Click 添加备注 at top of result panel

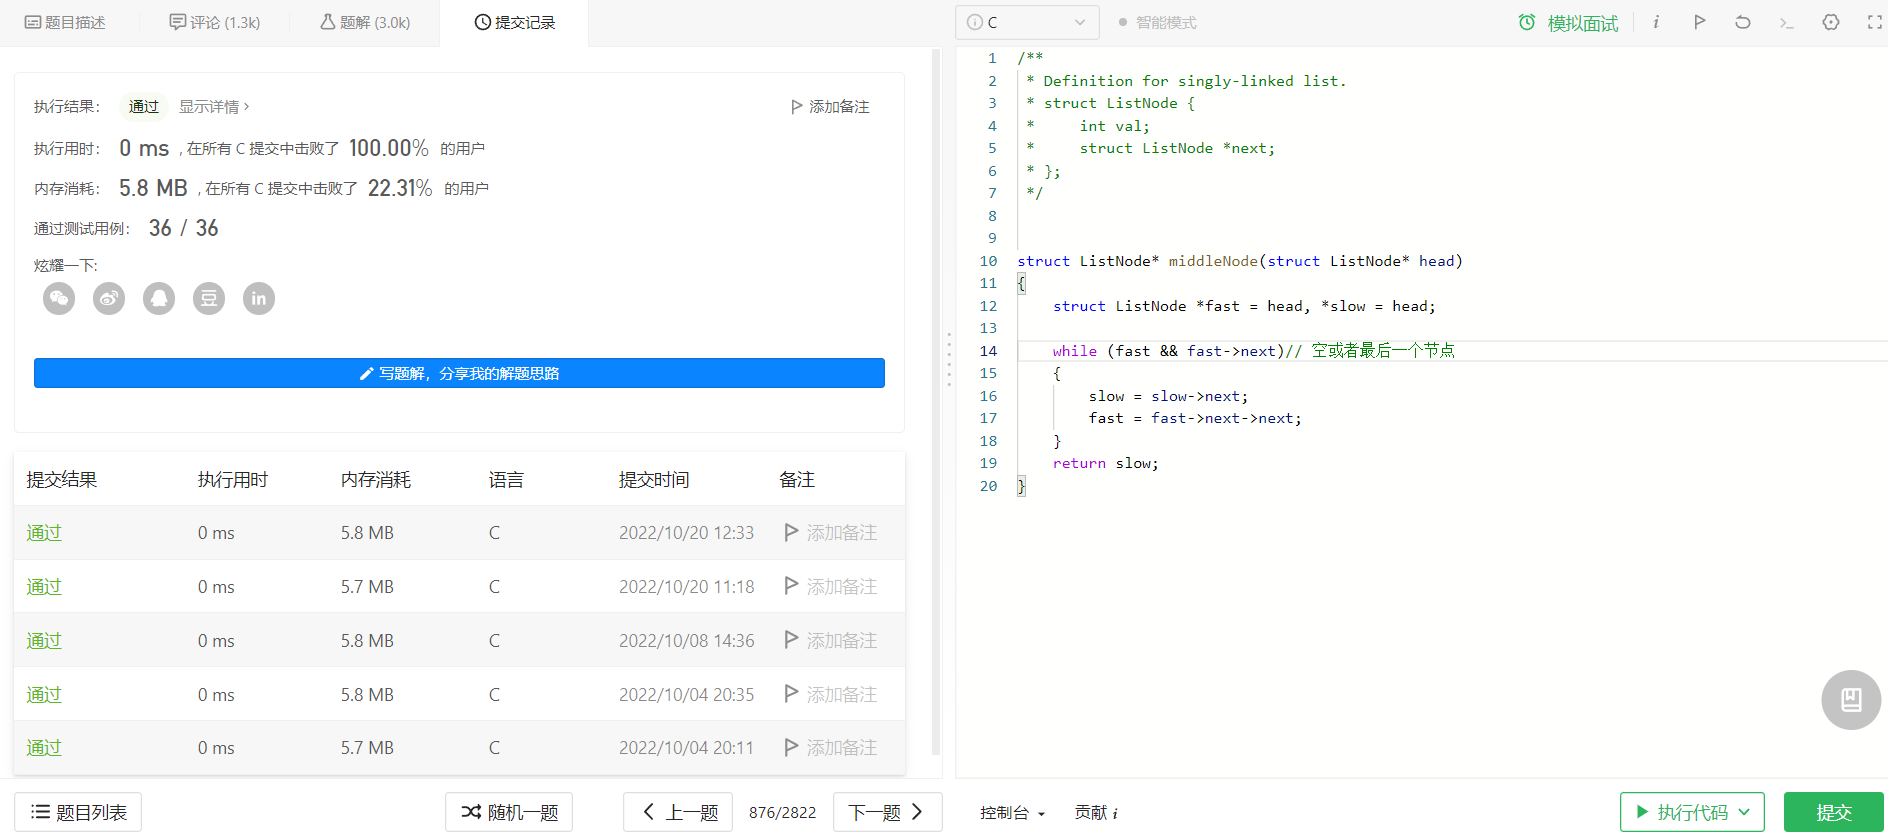coord(829,106)
